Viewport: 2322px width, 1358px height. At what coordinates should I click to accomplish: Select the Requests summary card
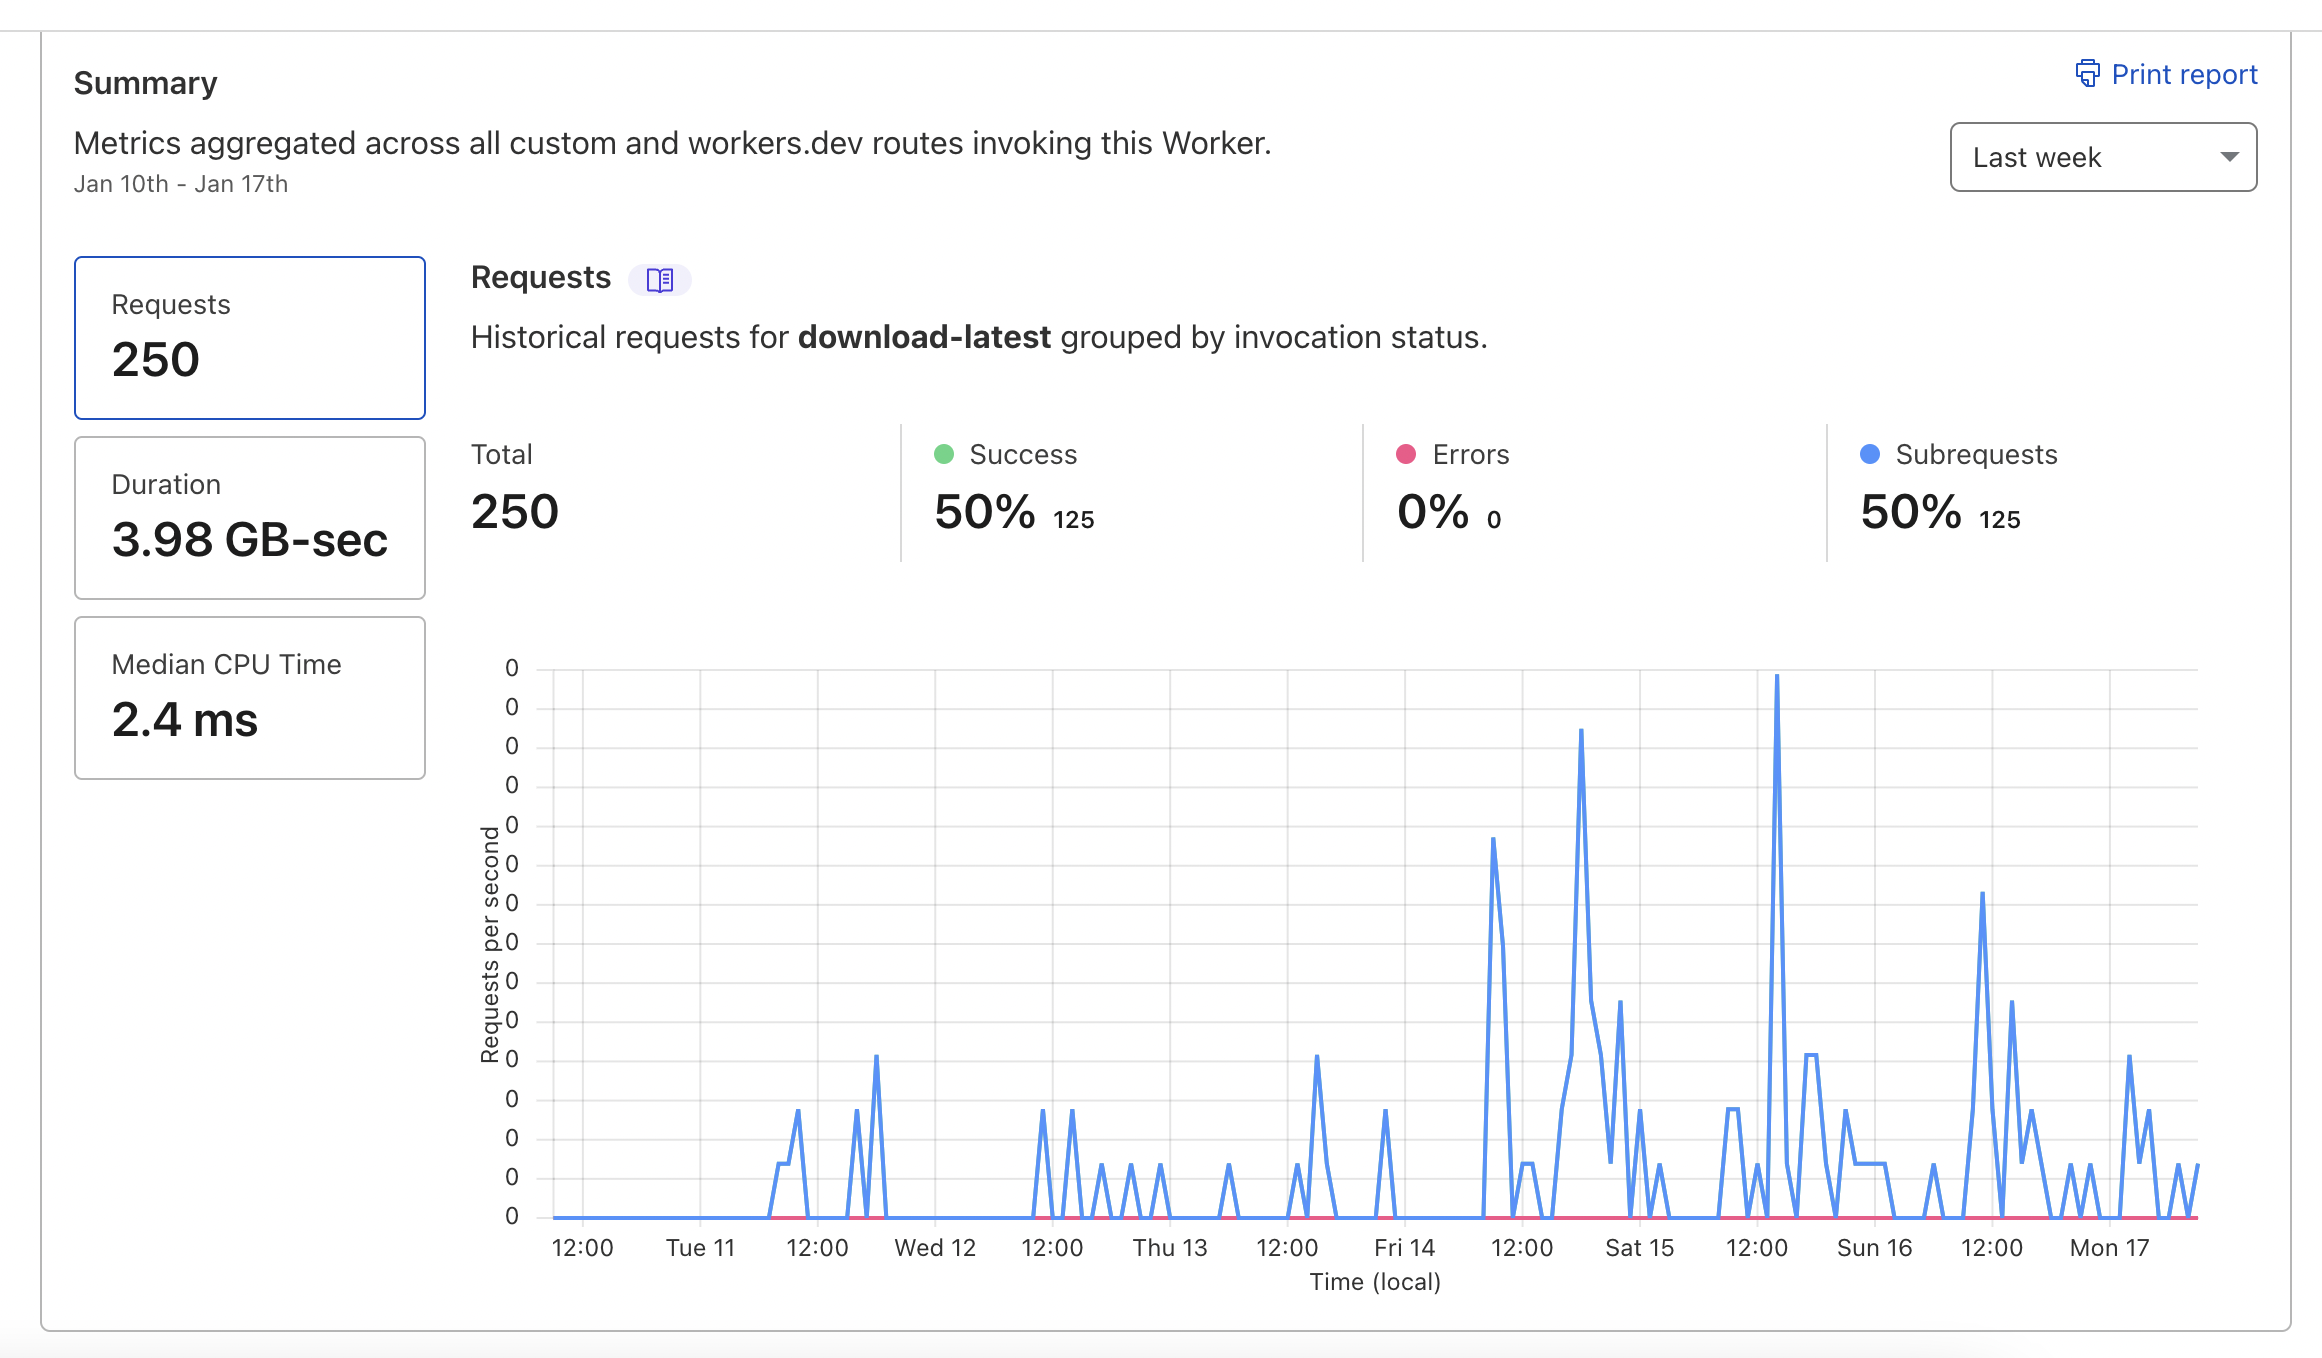point(249,338)
